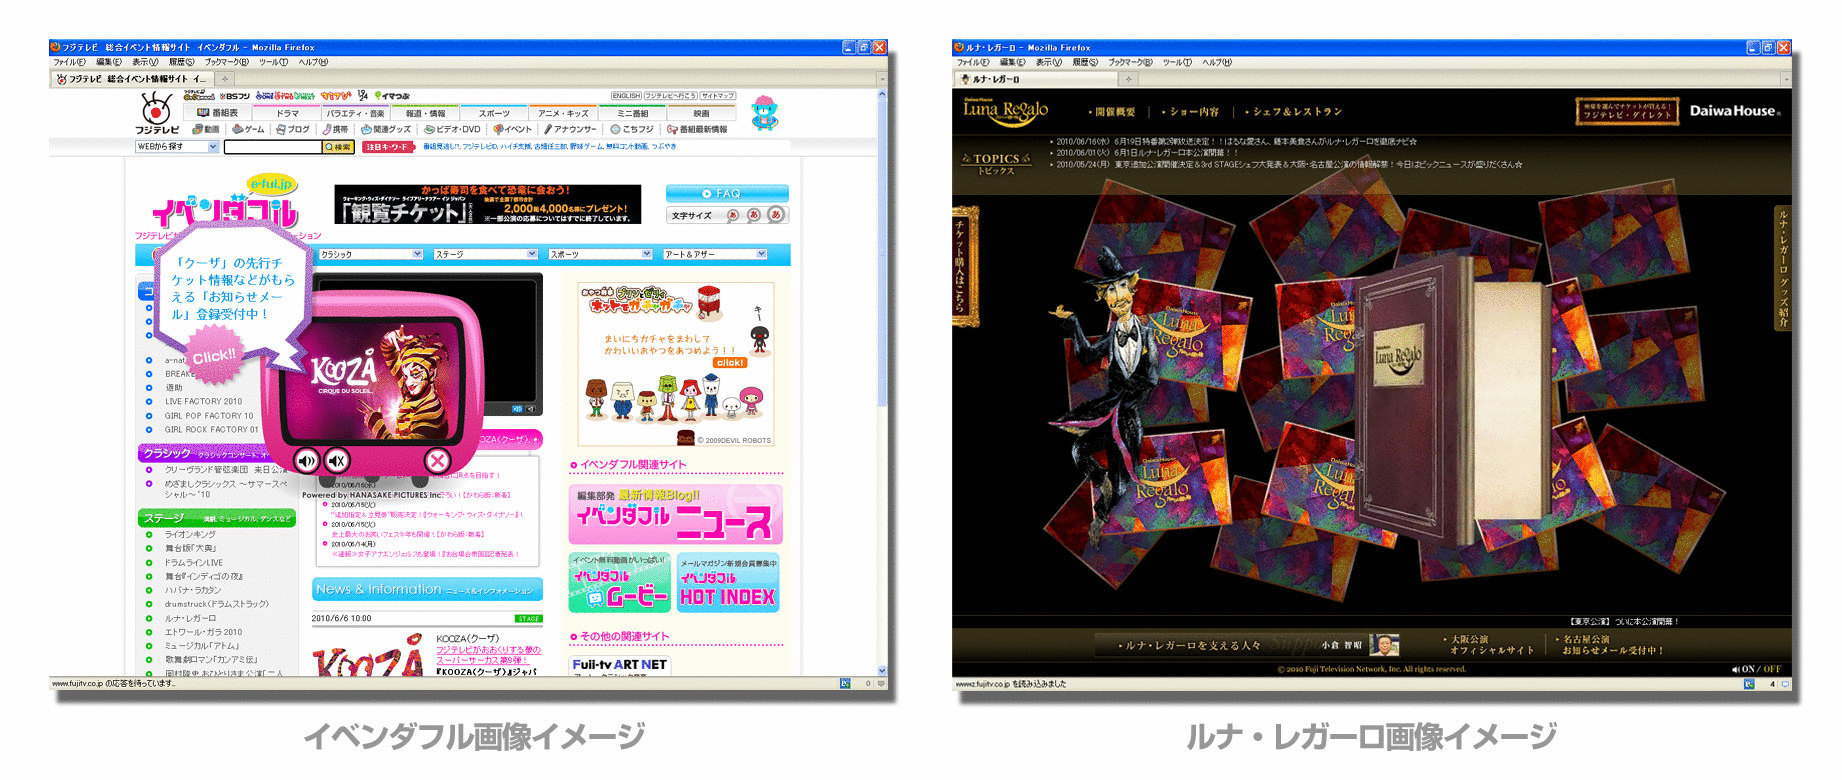1842x780 pixels.
Task: Open new tab in Eventful window
Action: coord(225,78)
